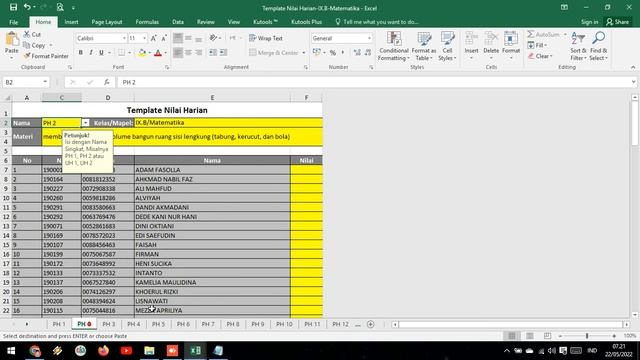Click Merge & Center
This screenshot has height=360, width=640.
pyautogui.click(x=273, y=53)
